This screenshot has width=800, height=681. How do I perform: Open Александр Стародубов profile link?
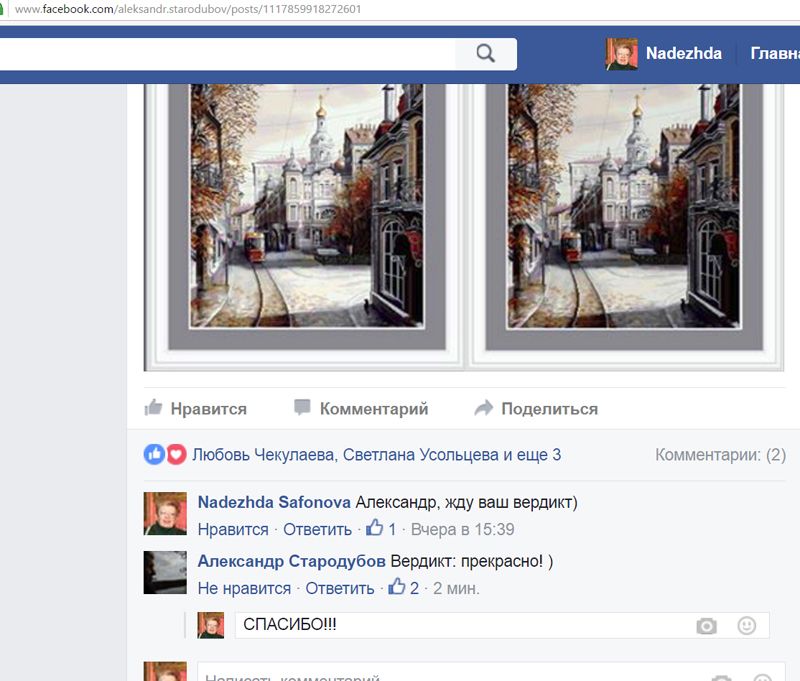(291, 561)
